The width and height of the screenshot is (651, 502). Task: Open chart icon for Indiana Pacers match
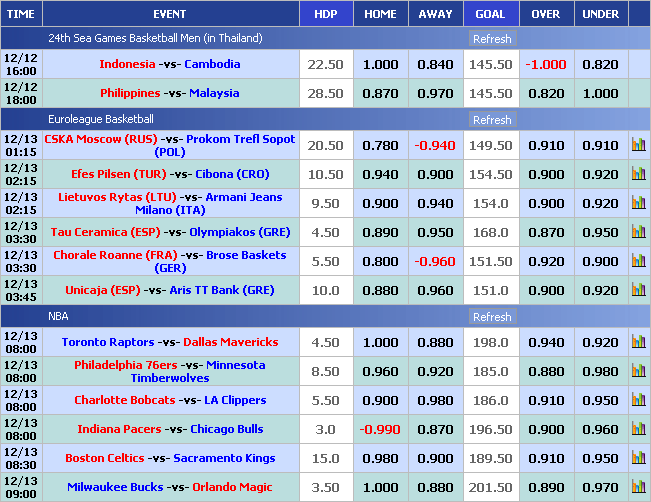point(638,429)
